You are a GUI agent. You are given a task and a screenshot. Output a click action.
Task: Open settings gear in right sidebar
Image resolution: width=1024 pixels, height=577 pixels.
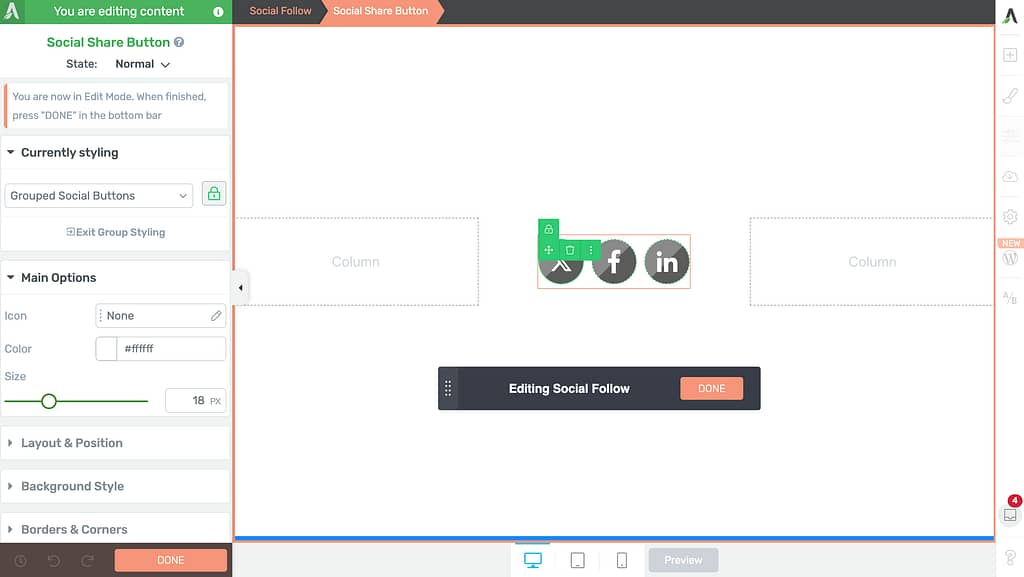pyautogui.click(x=1010, y=217)
